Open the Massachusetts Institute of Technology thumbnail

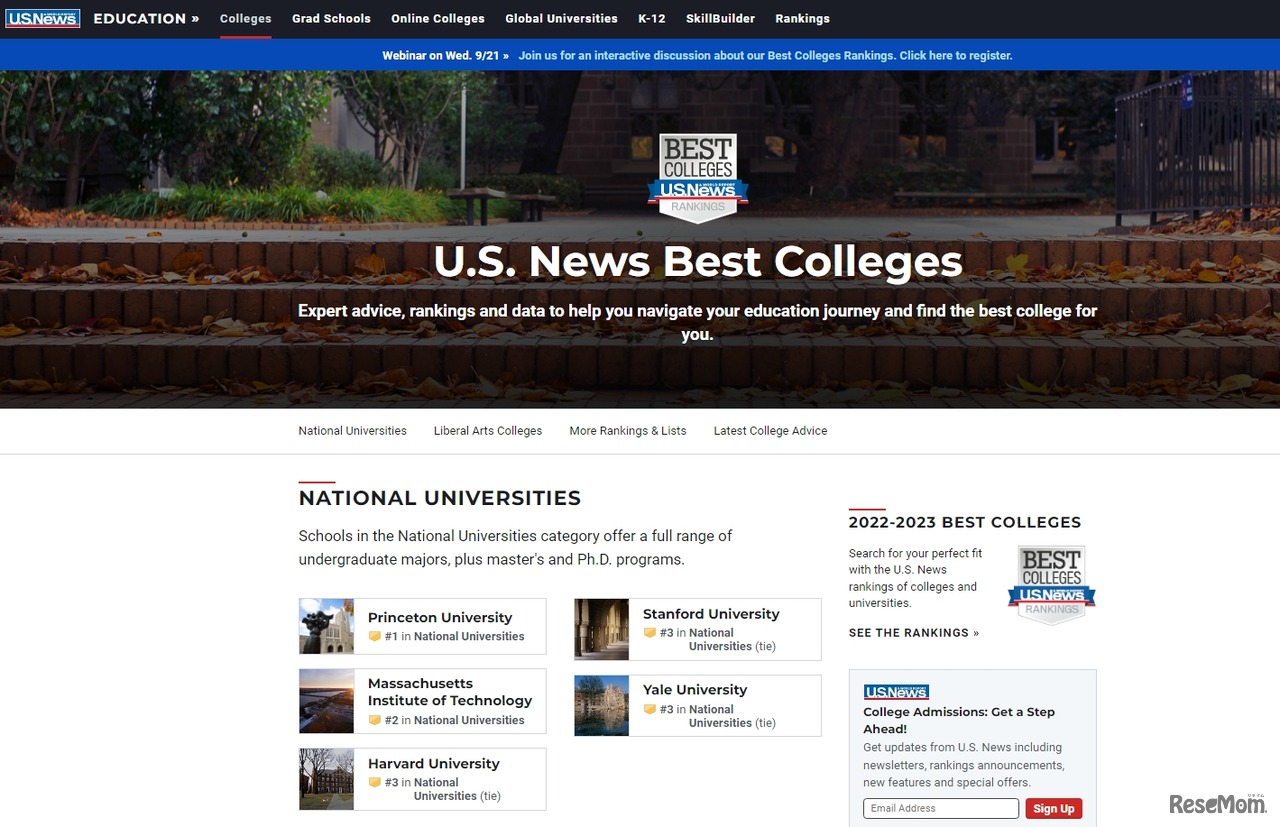[326, 701]
